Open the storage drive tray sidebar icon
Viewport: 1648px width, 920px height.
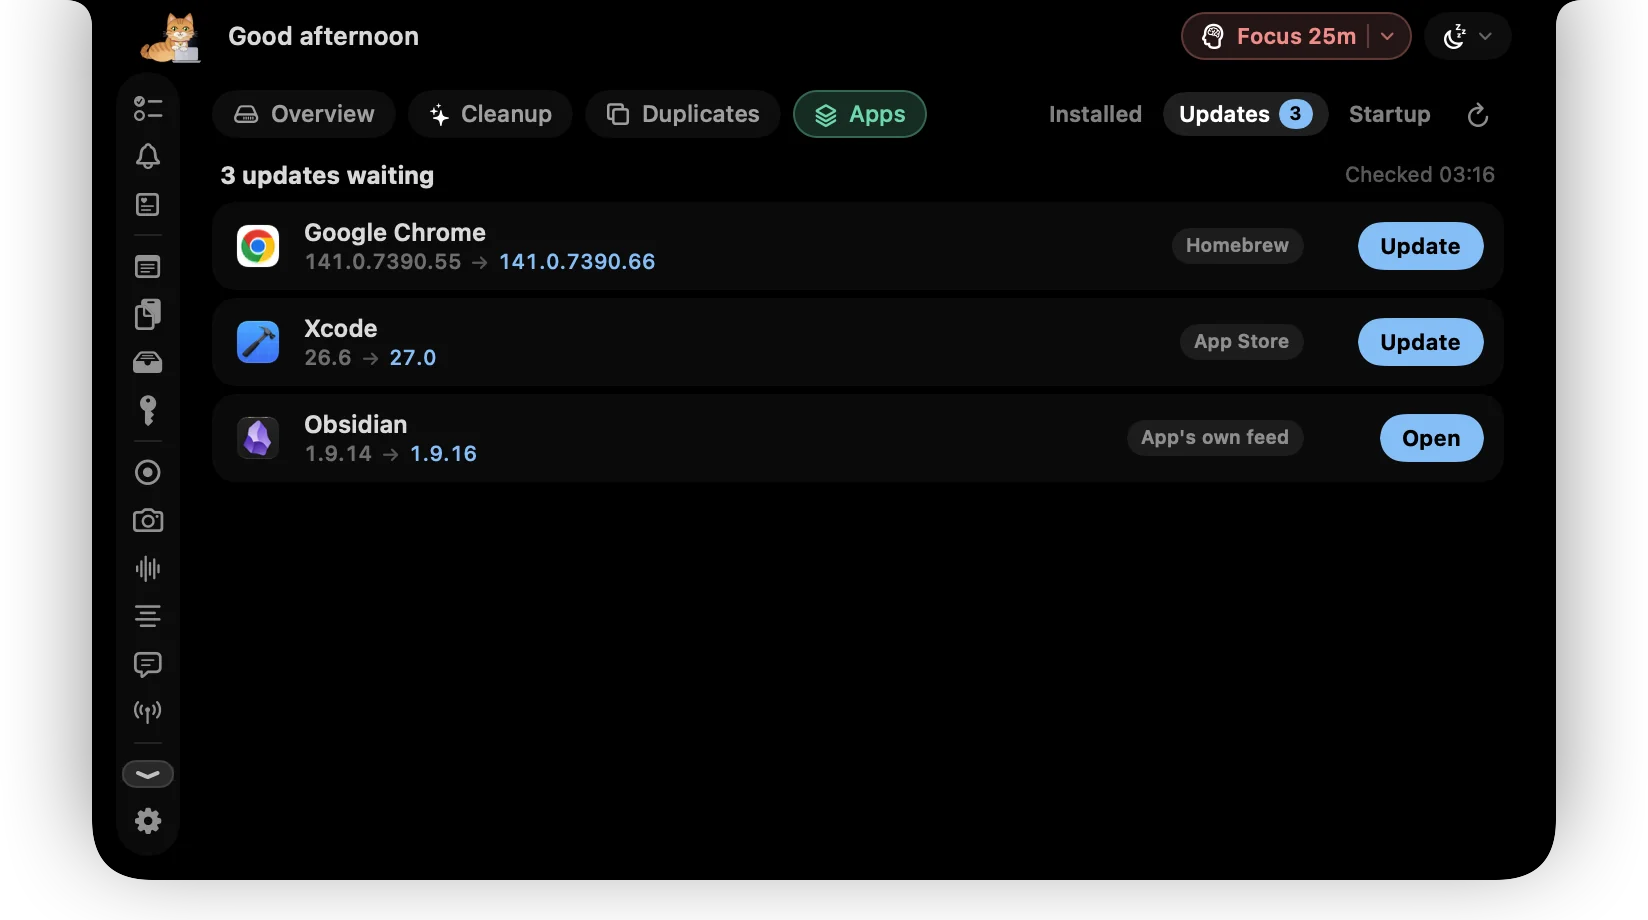148,362
